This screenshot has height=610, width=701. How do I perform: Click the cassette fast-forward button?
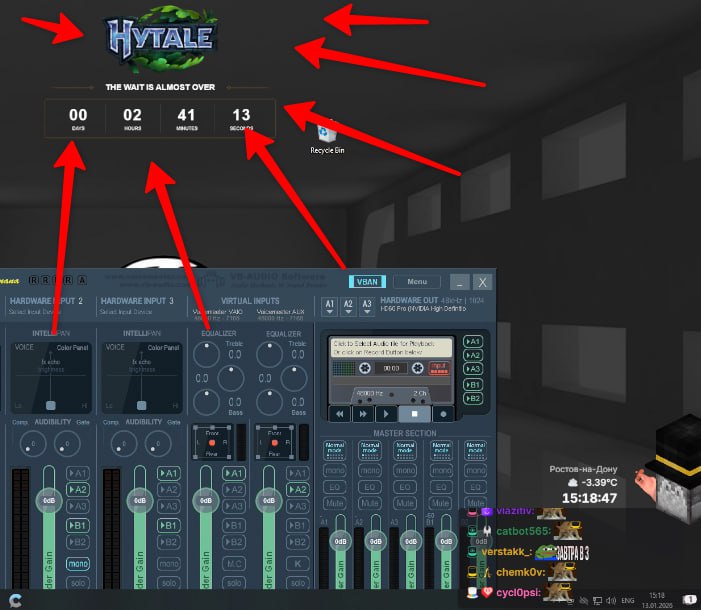coord(365,413)
